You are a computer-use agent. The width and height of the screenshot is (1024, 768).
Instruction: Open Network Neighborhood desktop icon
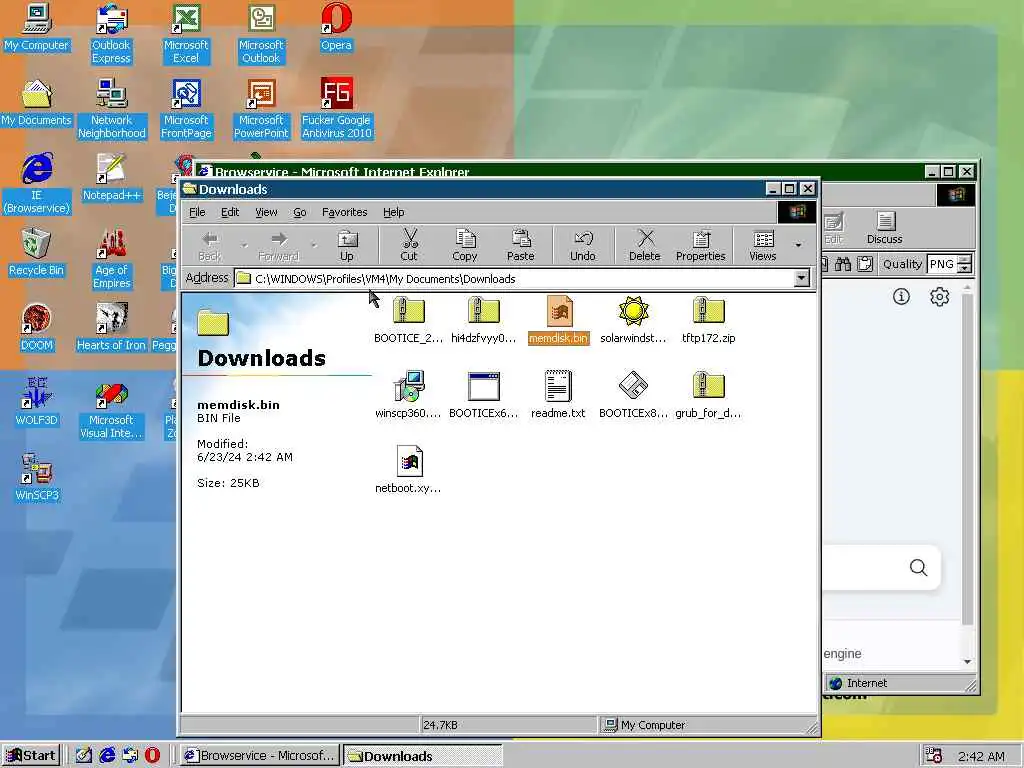coord(112,109)
